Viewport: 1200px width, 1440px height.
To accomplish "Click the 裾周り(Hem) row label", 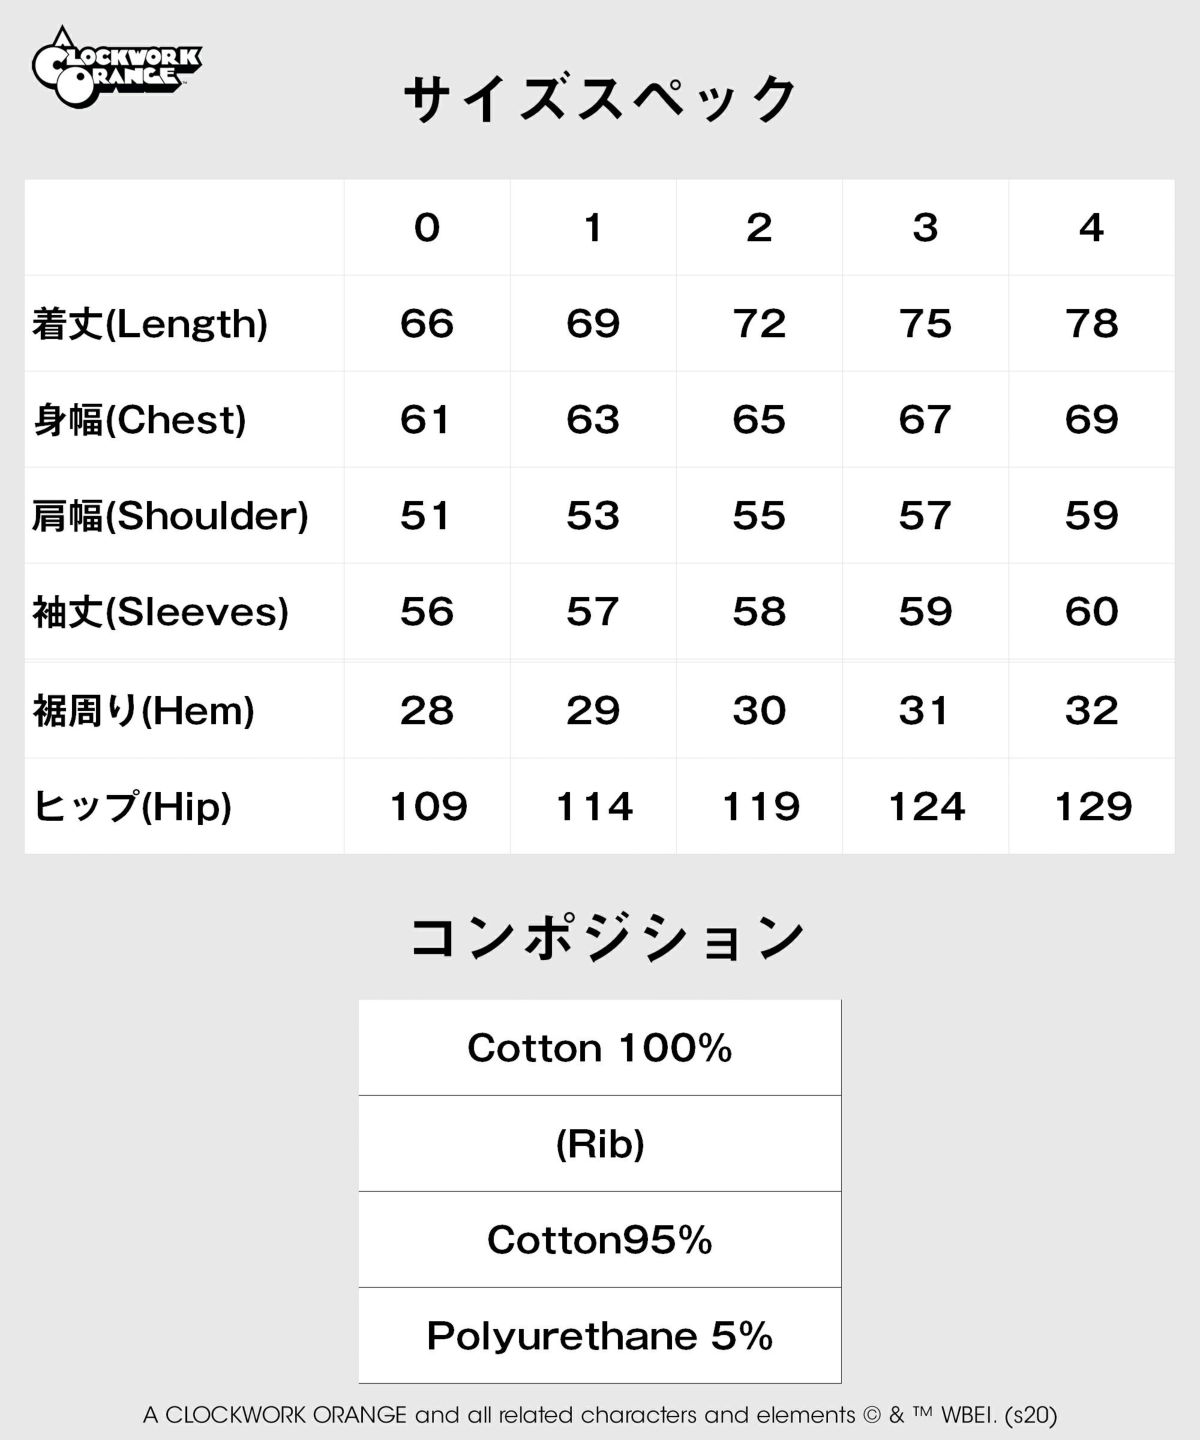I will click(143, 711).
